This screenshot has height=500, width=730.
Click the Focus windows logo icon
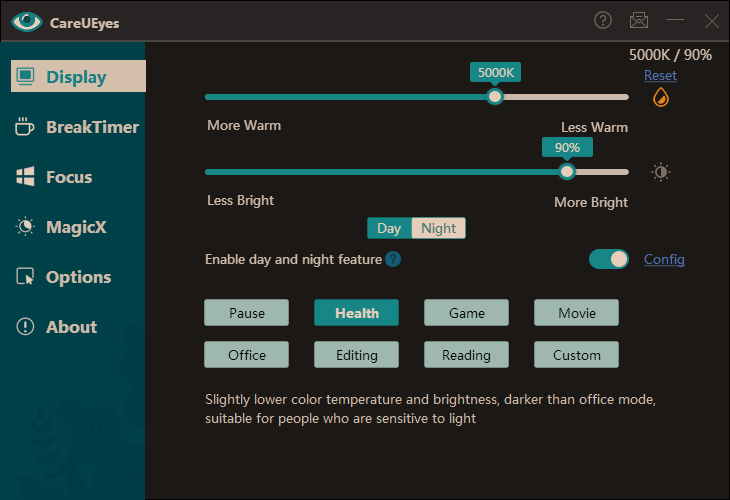(x=25, y=176)
